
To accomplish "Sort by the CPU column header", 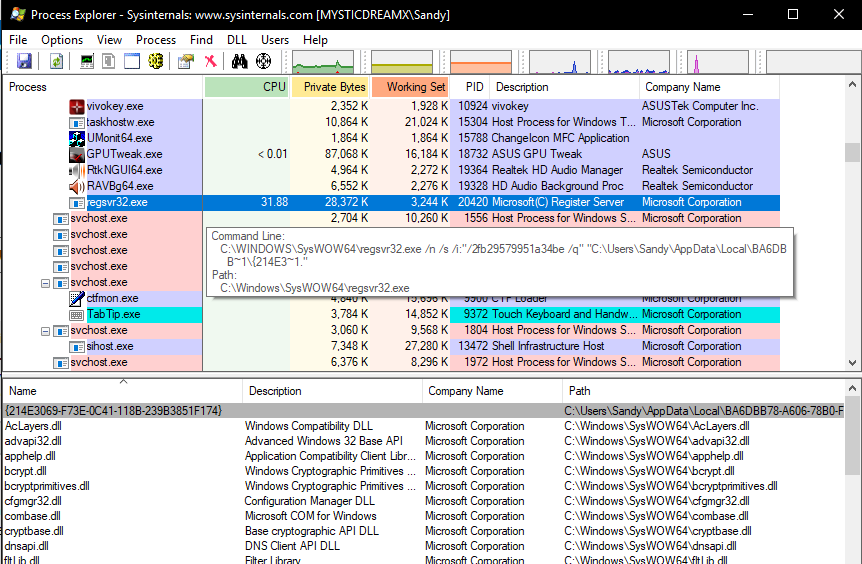I will coord(247,87).
